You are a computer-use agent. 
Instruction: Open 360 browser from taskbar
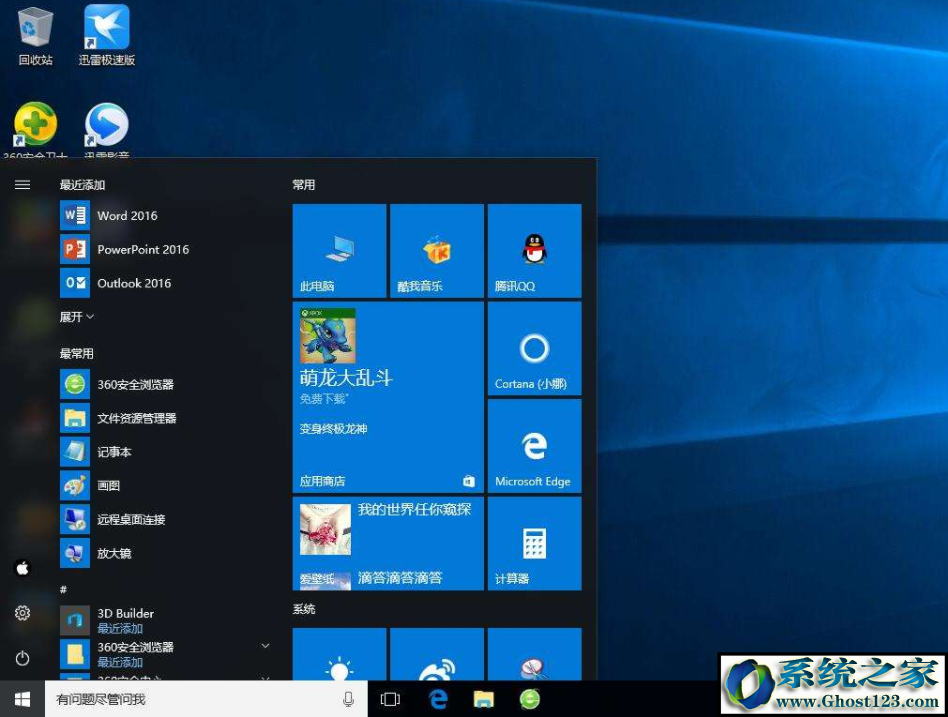click(530, 699)
